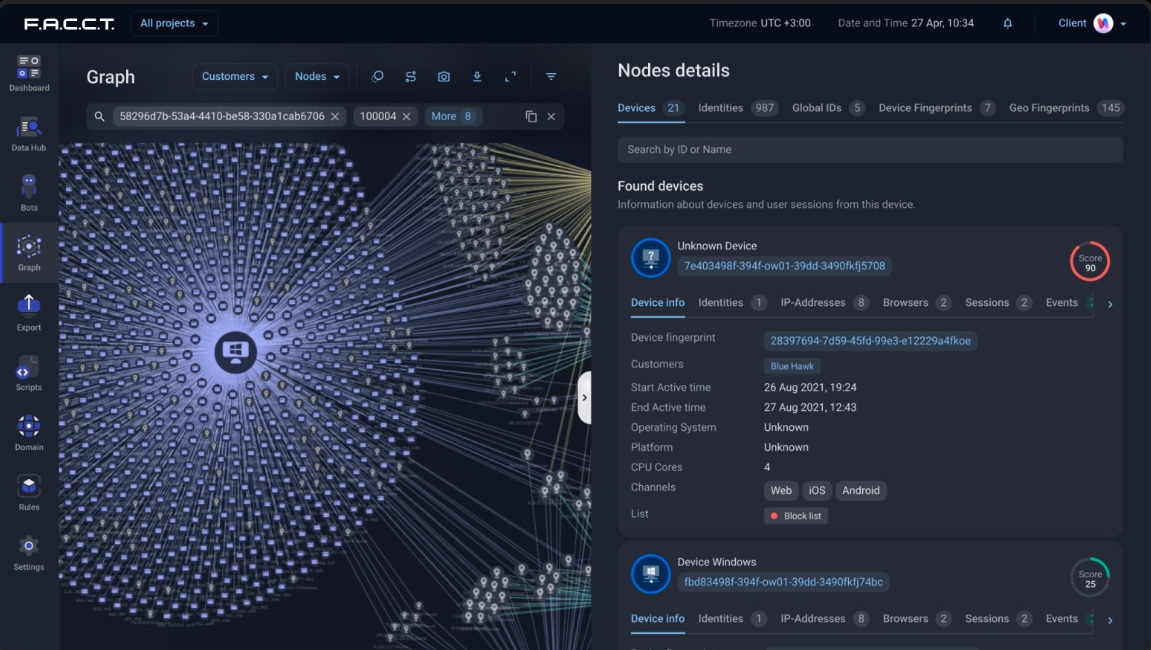The height and width of the screenshot is (650, 1151).
Task: Open the Rules sidebar item
Action: 28,493
